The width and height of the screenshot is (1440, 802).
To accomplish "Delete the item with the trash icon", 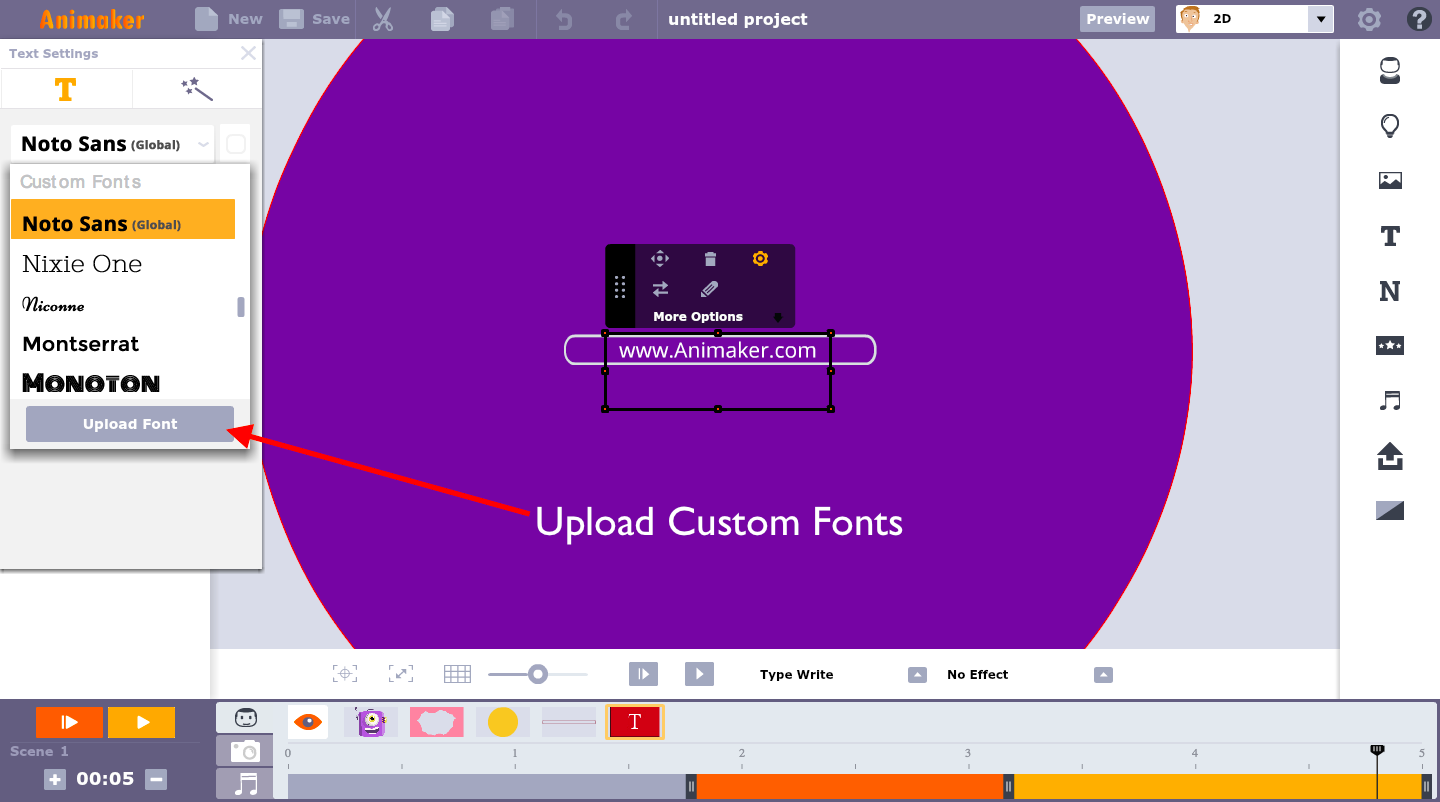I will pos(710,259).
